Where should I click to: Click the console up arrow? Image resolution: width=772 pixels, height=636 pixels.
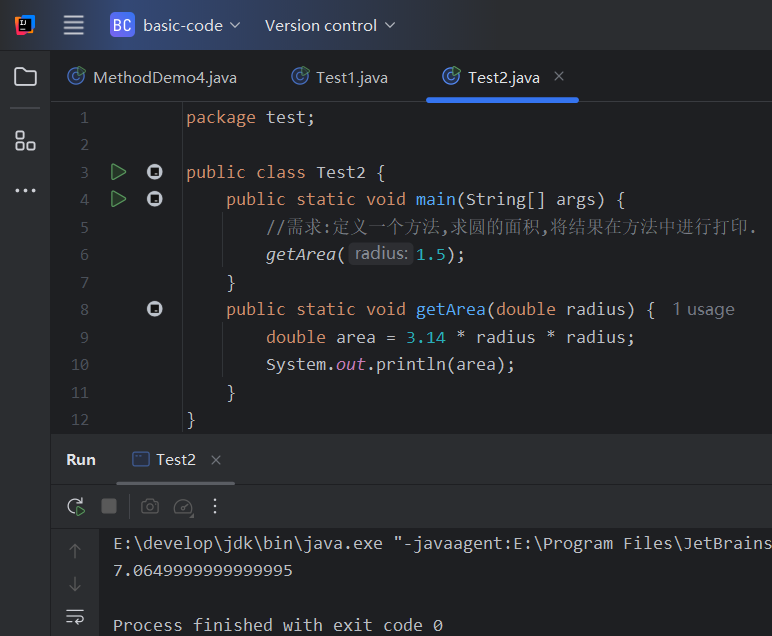[75, 551]
